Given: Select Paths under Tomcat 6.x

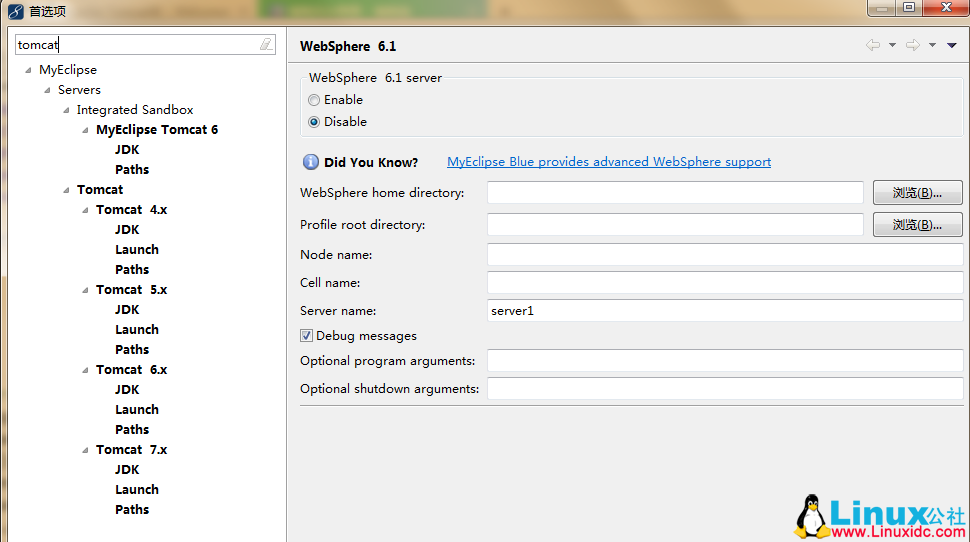Looking at the screenshot, I should click(132, 429).
